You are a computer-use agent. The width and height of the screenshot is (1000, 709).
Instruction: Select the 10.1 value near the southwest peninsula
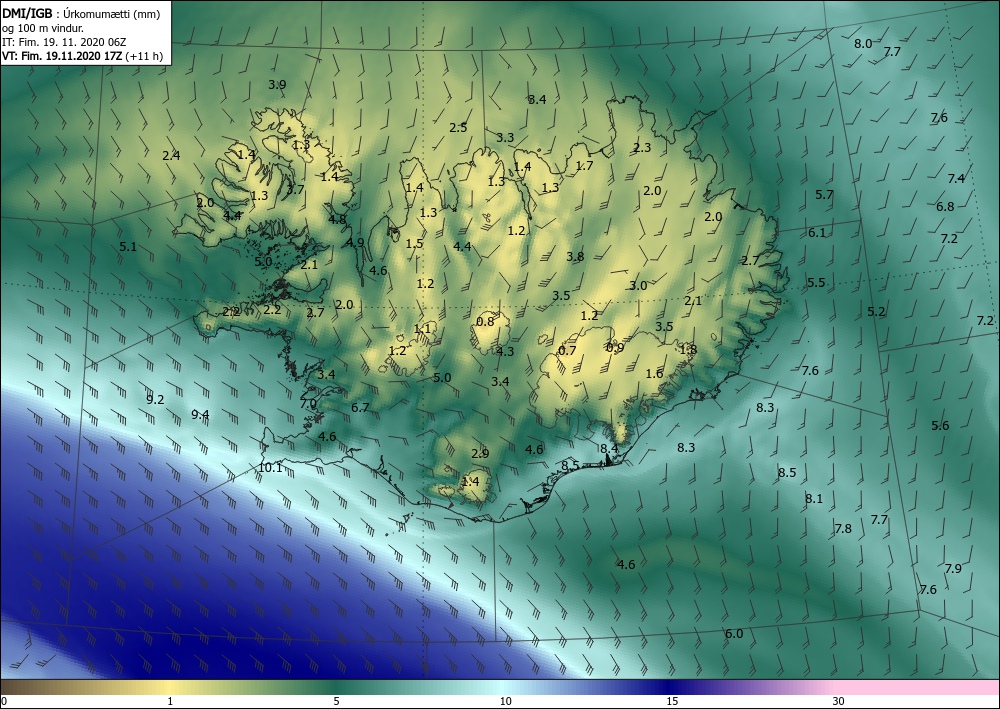(x=270, y=468)
